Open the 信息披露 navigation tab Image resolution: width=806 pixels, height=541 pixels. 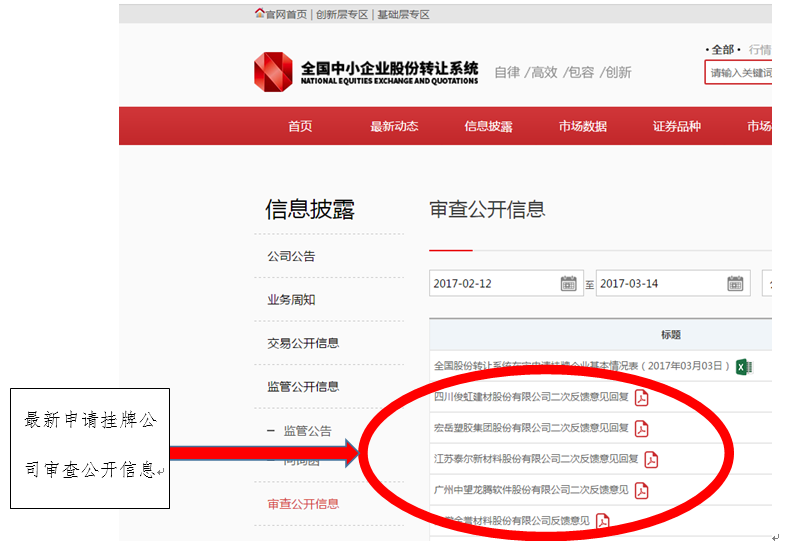click(488, 126)
